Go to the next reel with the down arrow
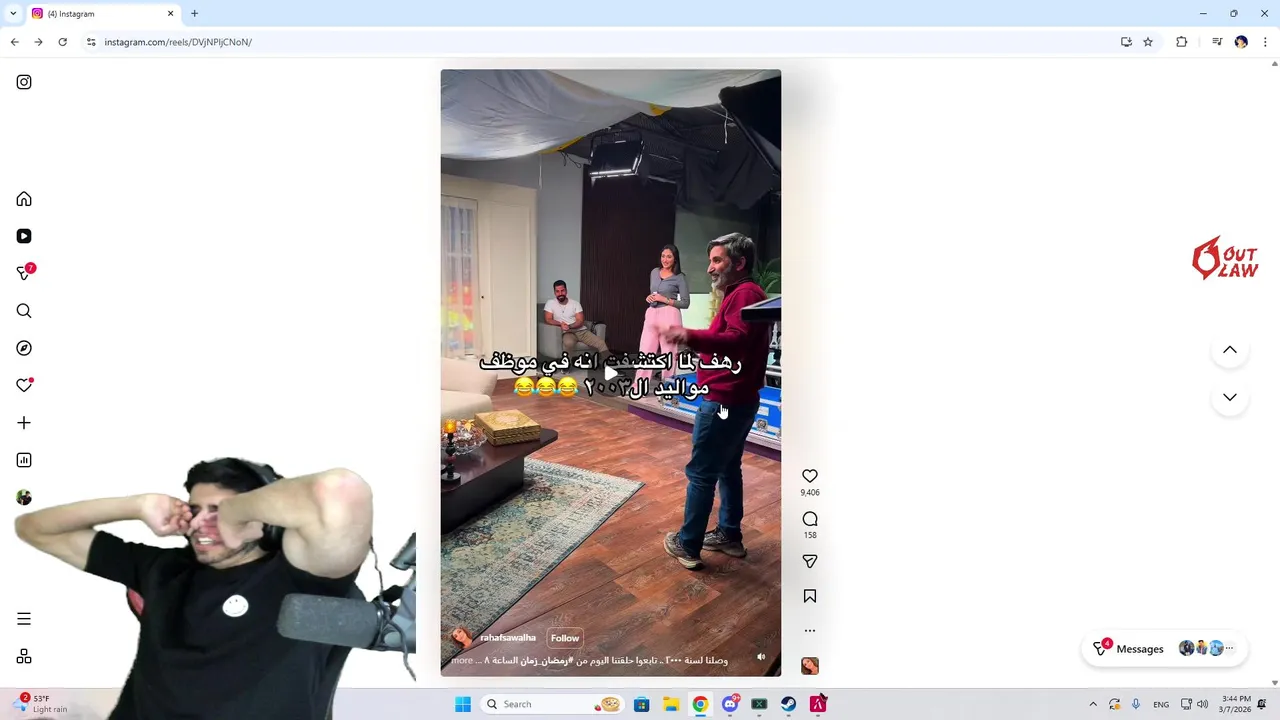Screen dimensions: 1280x720 (1230, 397)
